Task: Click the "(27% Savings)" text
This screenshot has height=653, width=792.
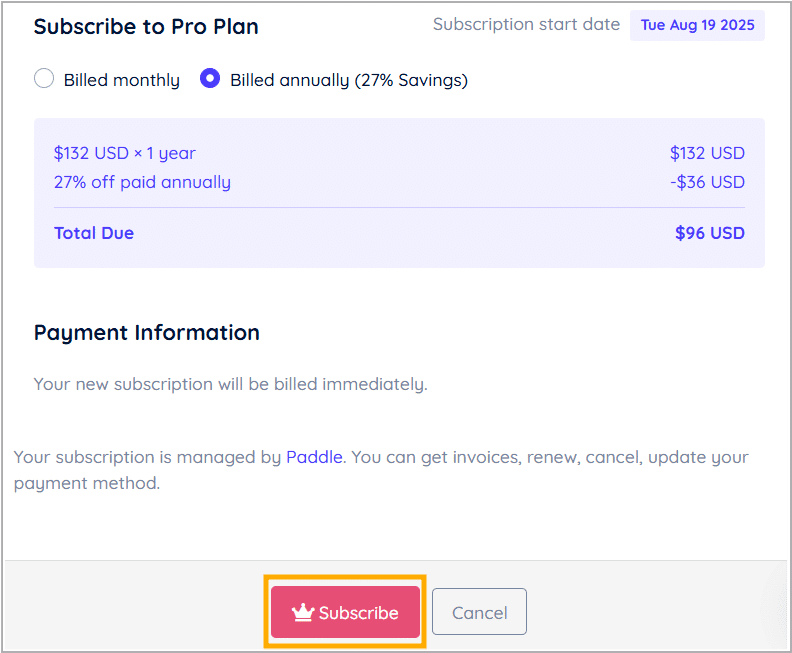Action: tap(411, 80)
